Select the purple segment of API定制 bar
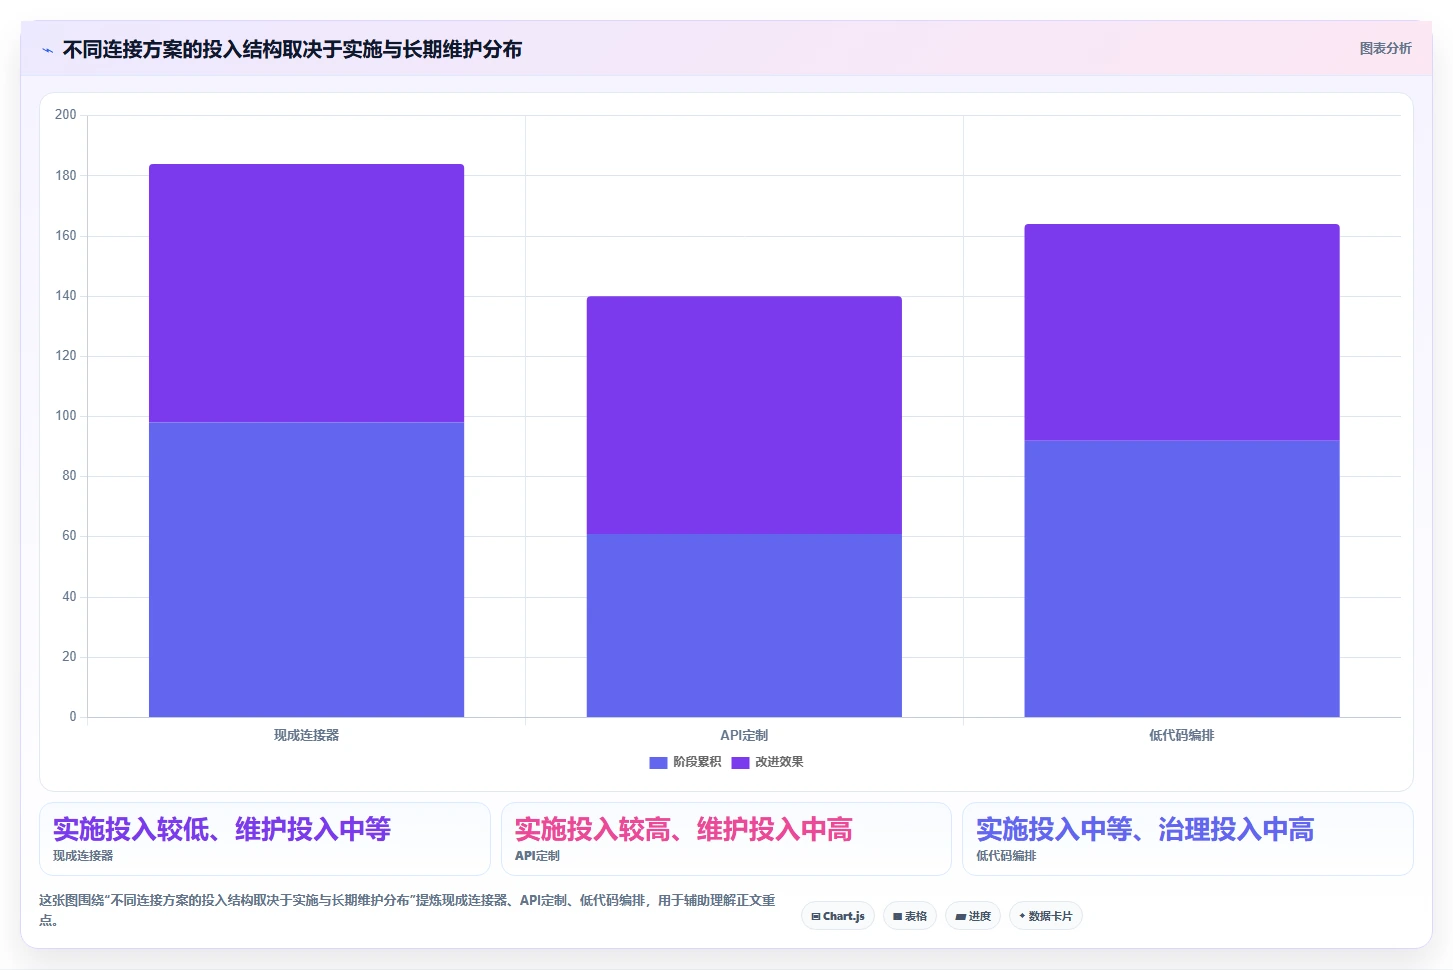 point(744,415)
